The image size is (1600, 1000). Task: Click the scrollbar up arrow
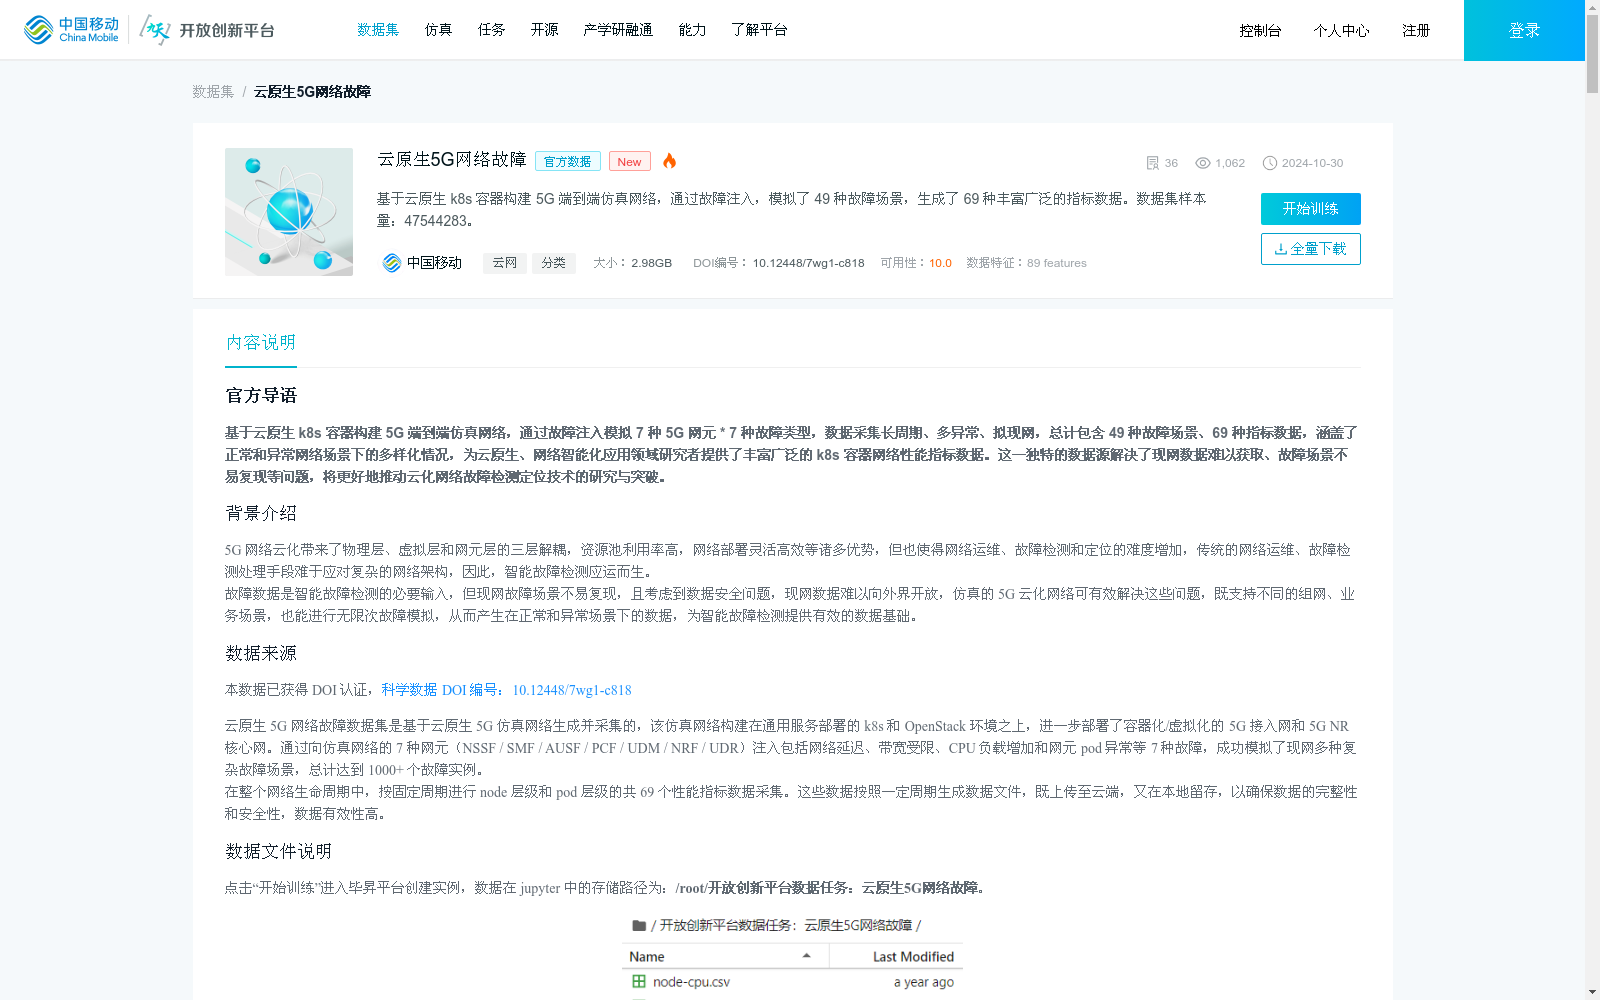(1592, 6)
